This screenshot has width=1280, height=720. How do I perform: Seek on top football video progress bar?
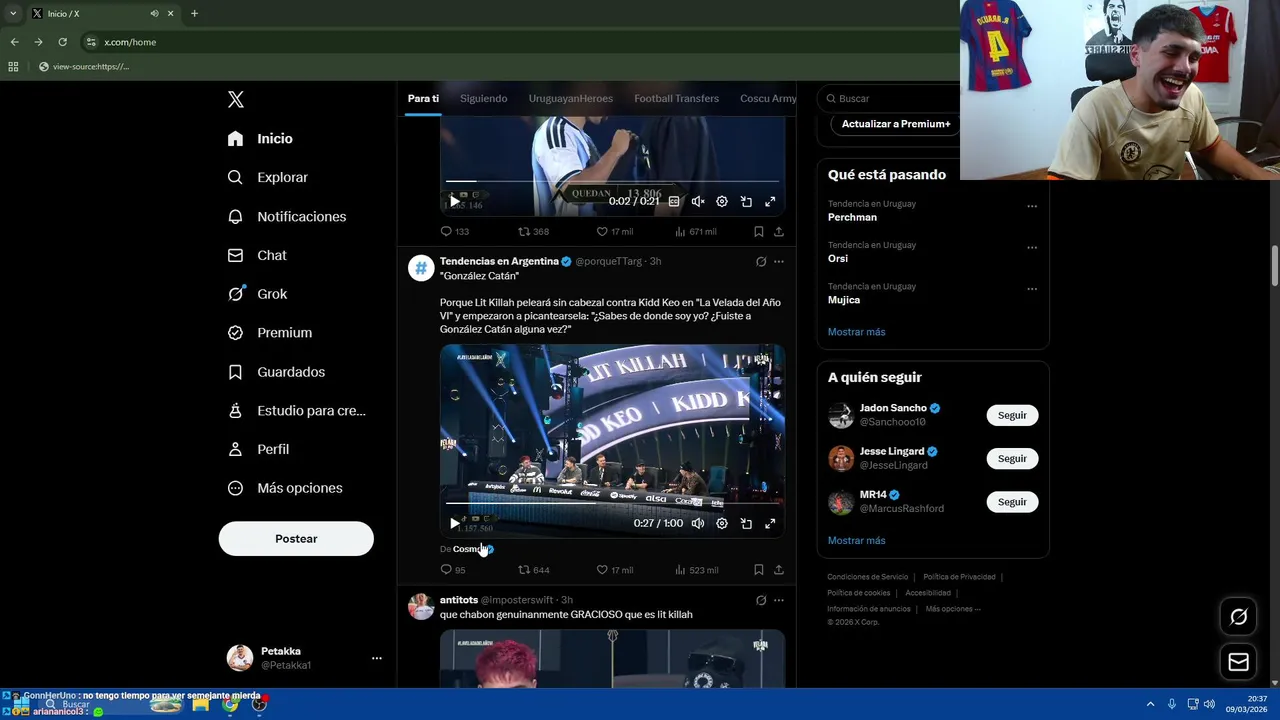[612, 181]
